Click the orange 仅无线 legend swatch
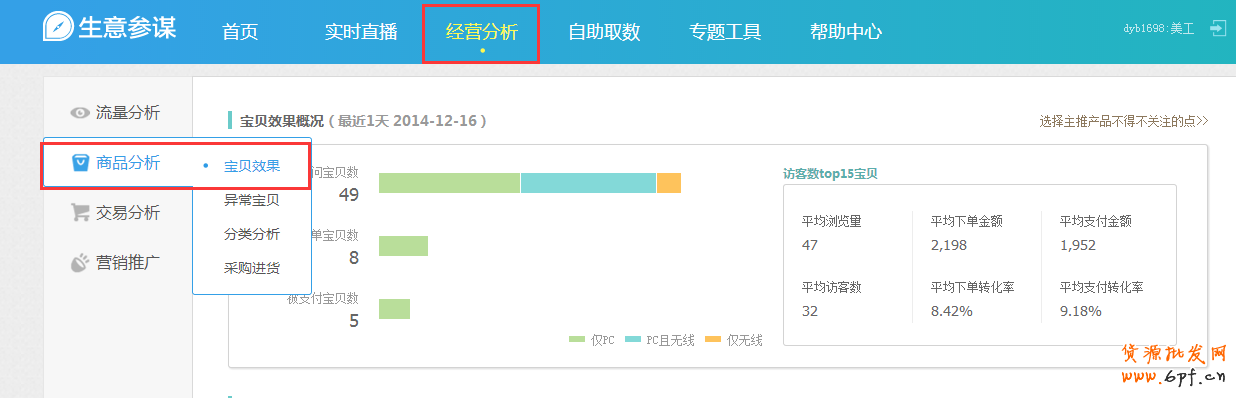The width and height of the screenshot is (1236, 398). (x=713, y=340)
